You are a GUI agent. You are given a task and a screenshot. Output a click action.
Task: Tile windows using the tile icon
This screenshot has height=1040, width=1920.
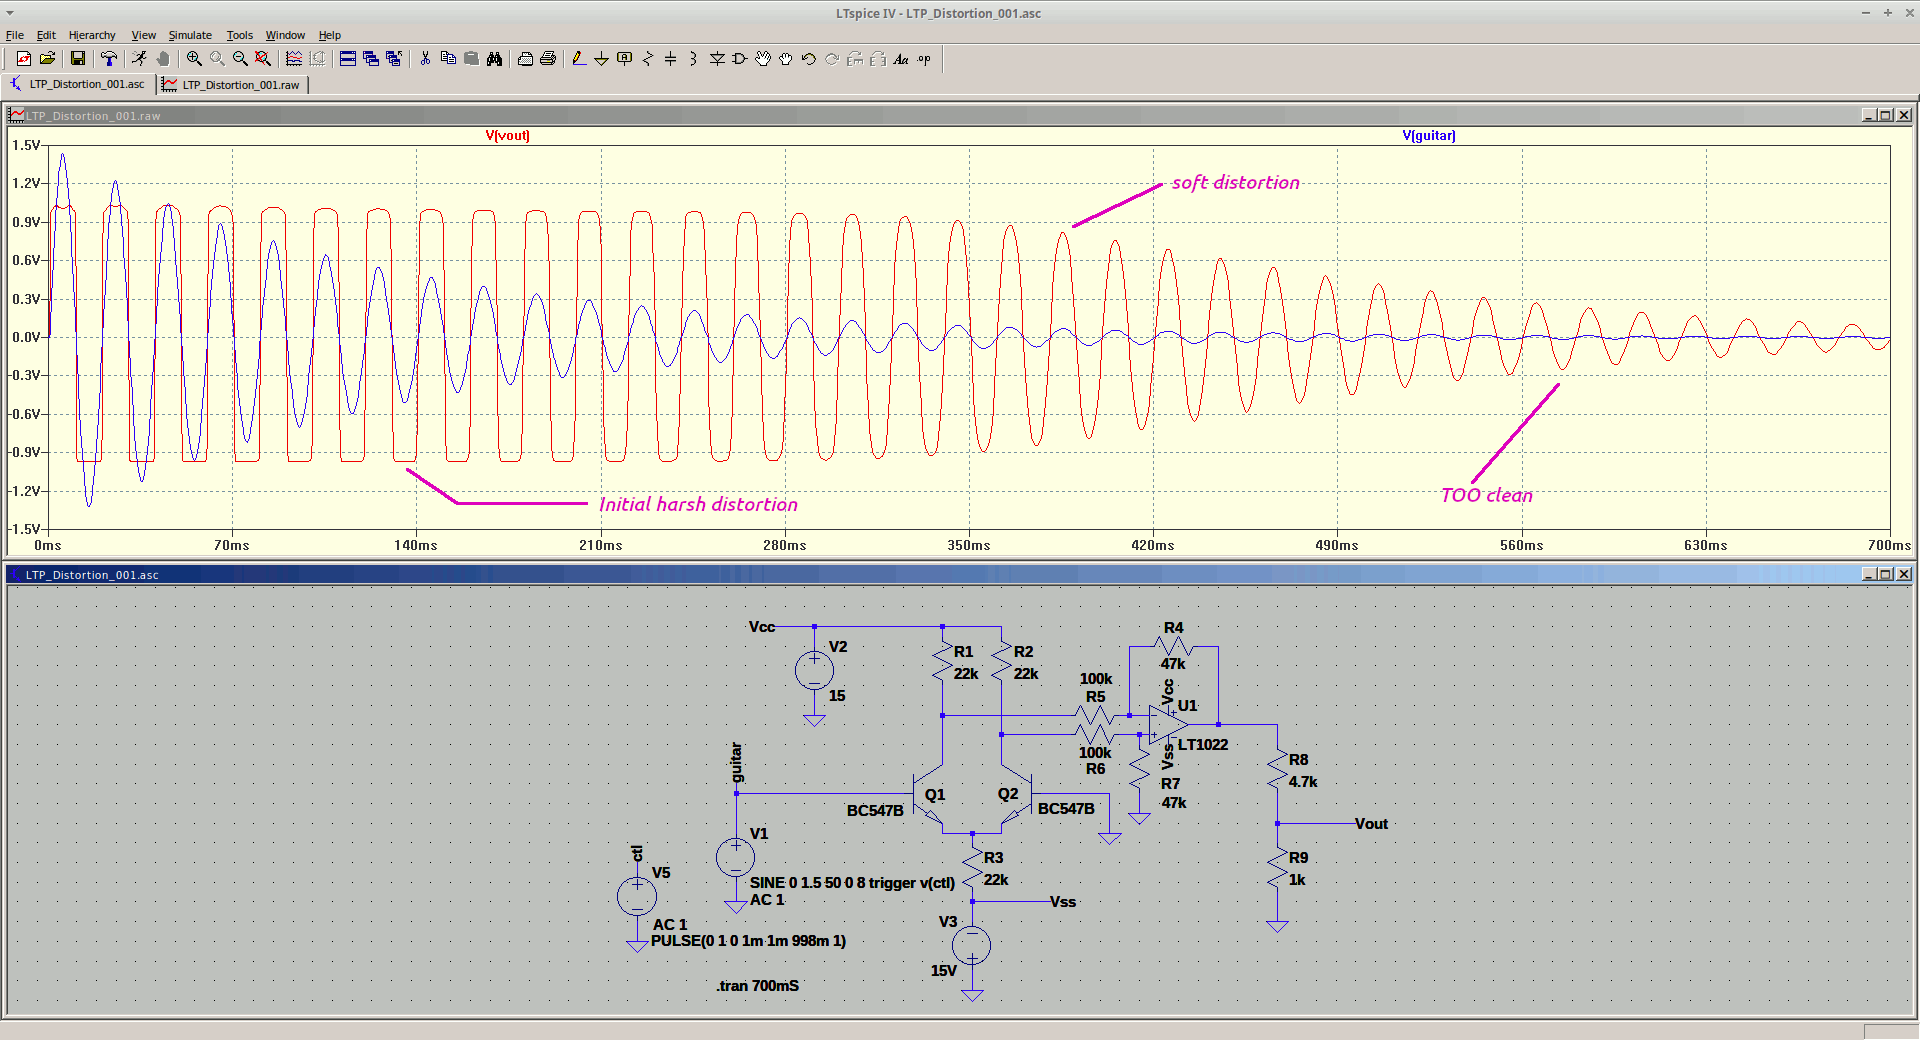pyautogui.click(x=348, y=59)
